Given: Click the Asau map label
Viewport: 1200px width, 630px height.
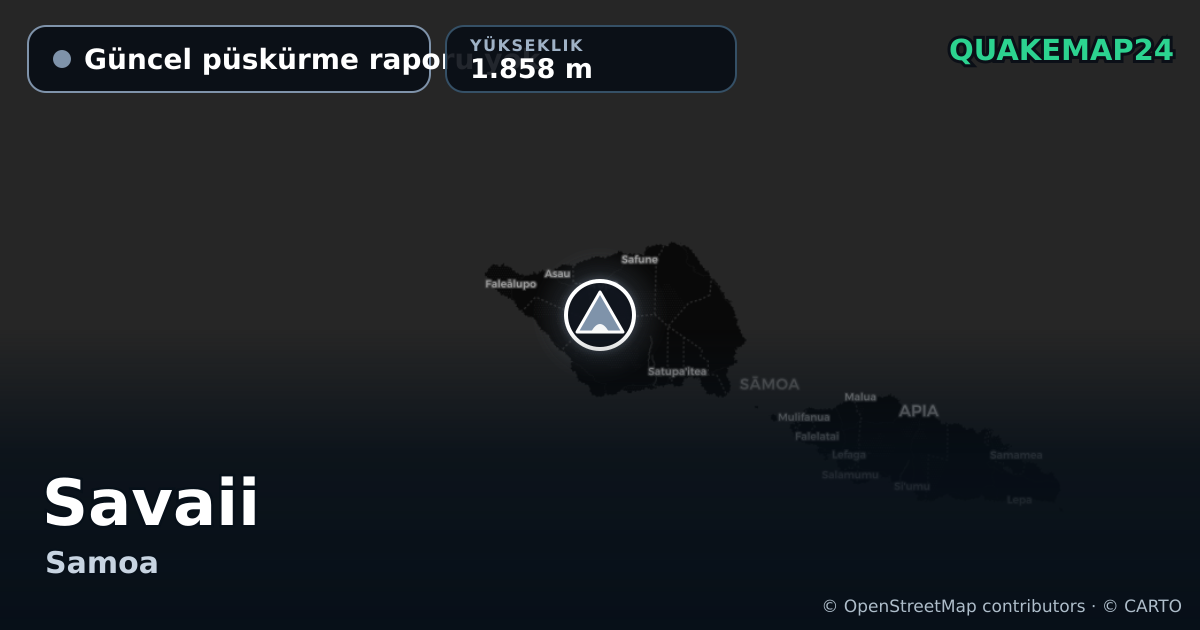Looking at the screenshot, I should point(557,274).
